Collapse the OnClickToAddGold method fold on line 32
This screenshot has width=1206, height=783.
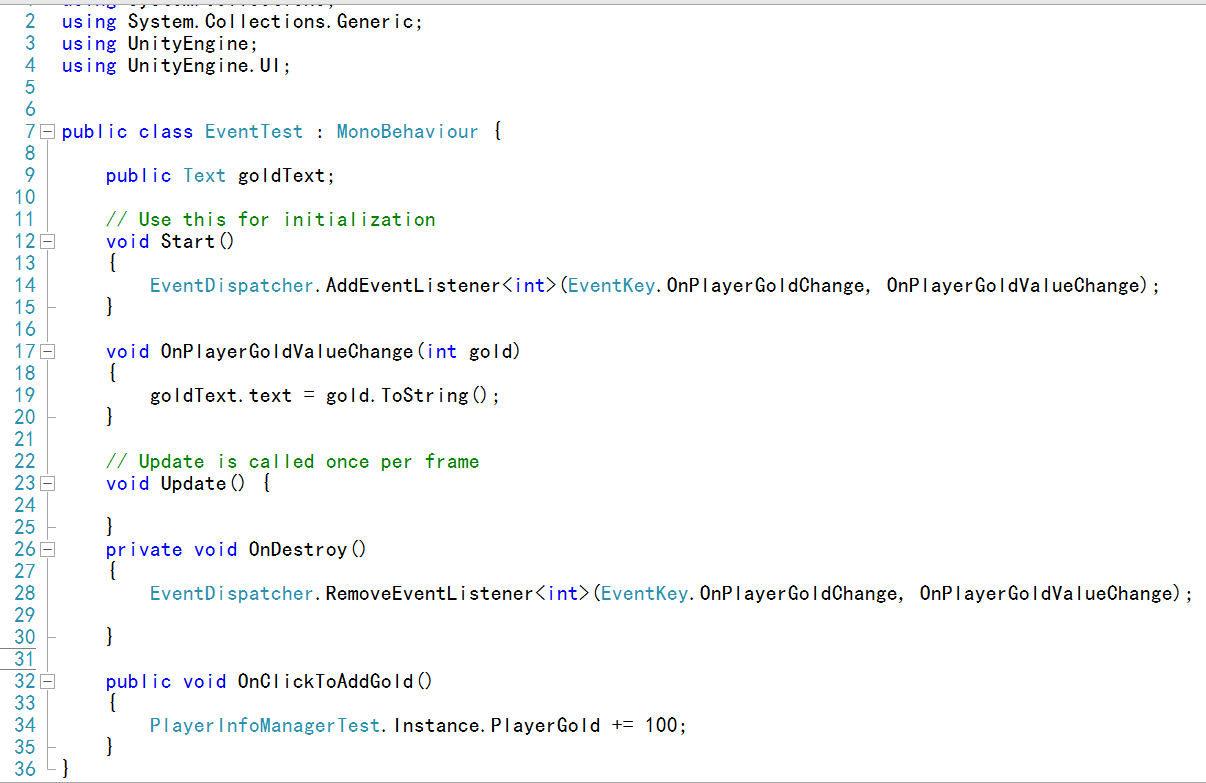tap(48, 682)
